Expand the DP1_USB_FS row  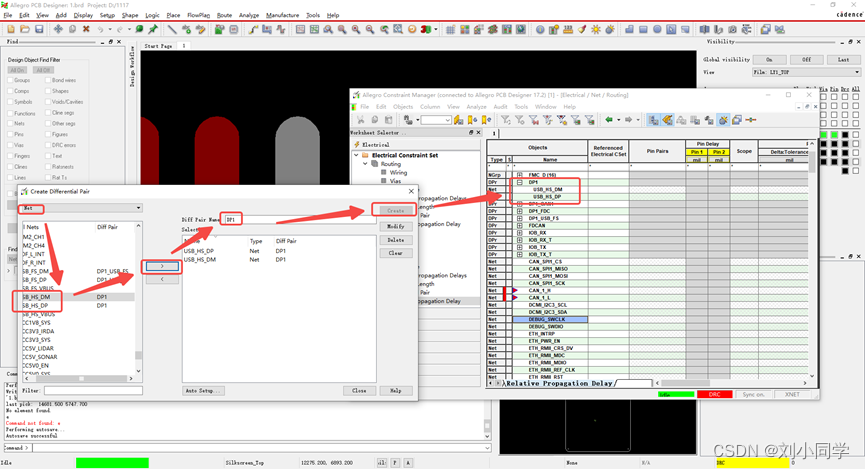pyautogui.click(x=520, y=218)
